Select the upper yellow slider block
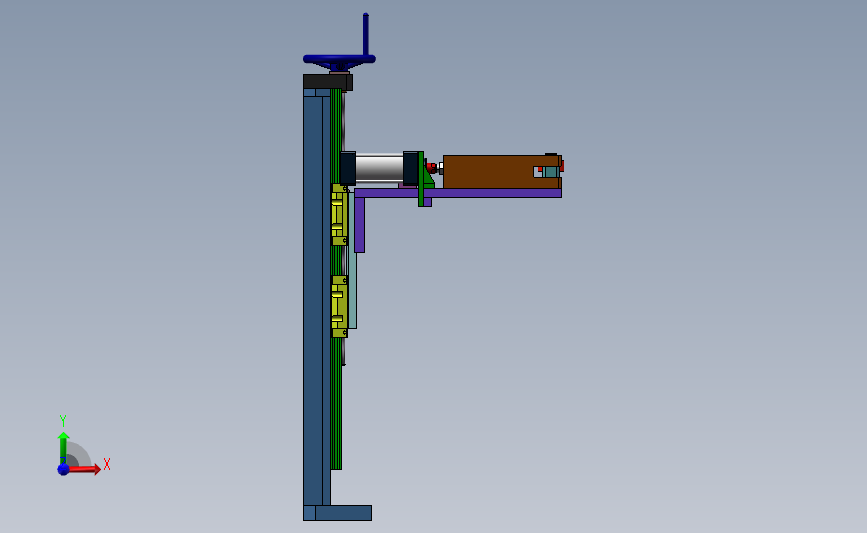 tap(339, 215)
